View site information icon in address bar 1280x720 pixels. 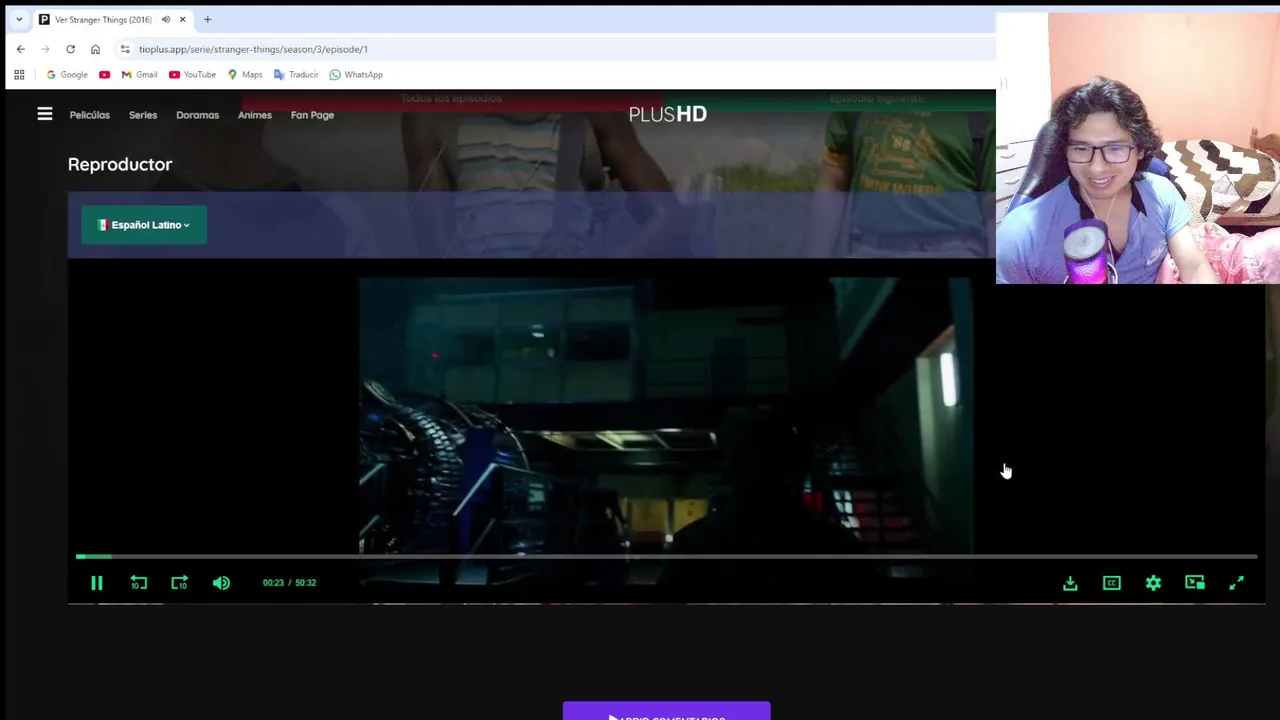[125, 49]
